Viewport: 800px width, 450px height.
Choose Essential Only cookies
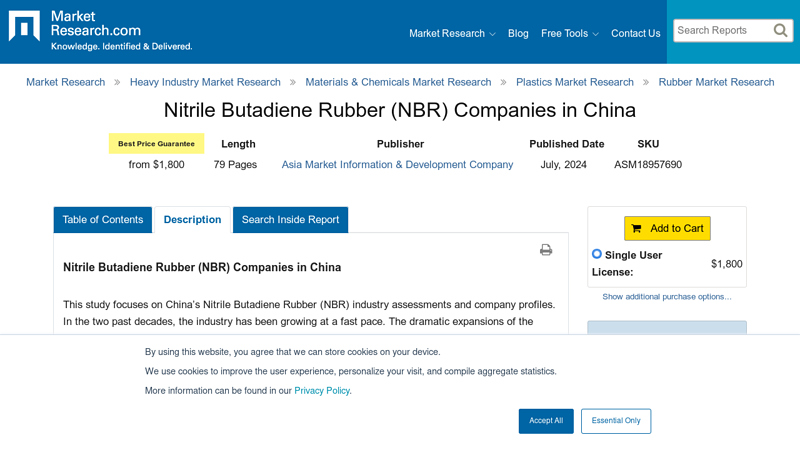pos(616,421)
